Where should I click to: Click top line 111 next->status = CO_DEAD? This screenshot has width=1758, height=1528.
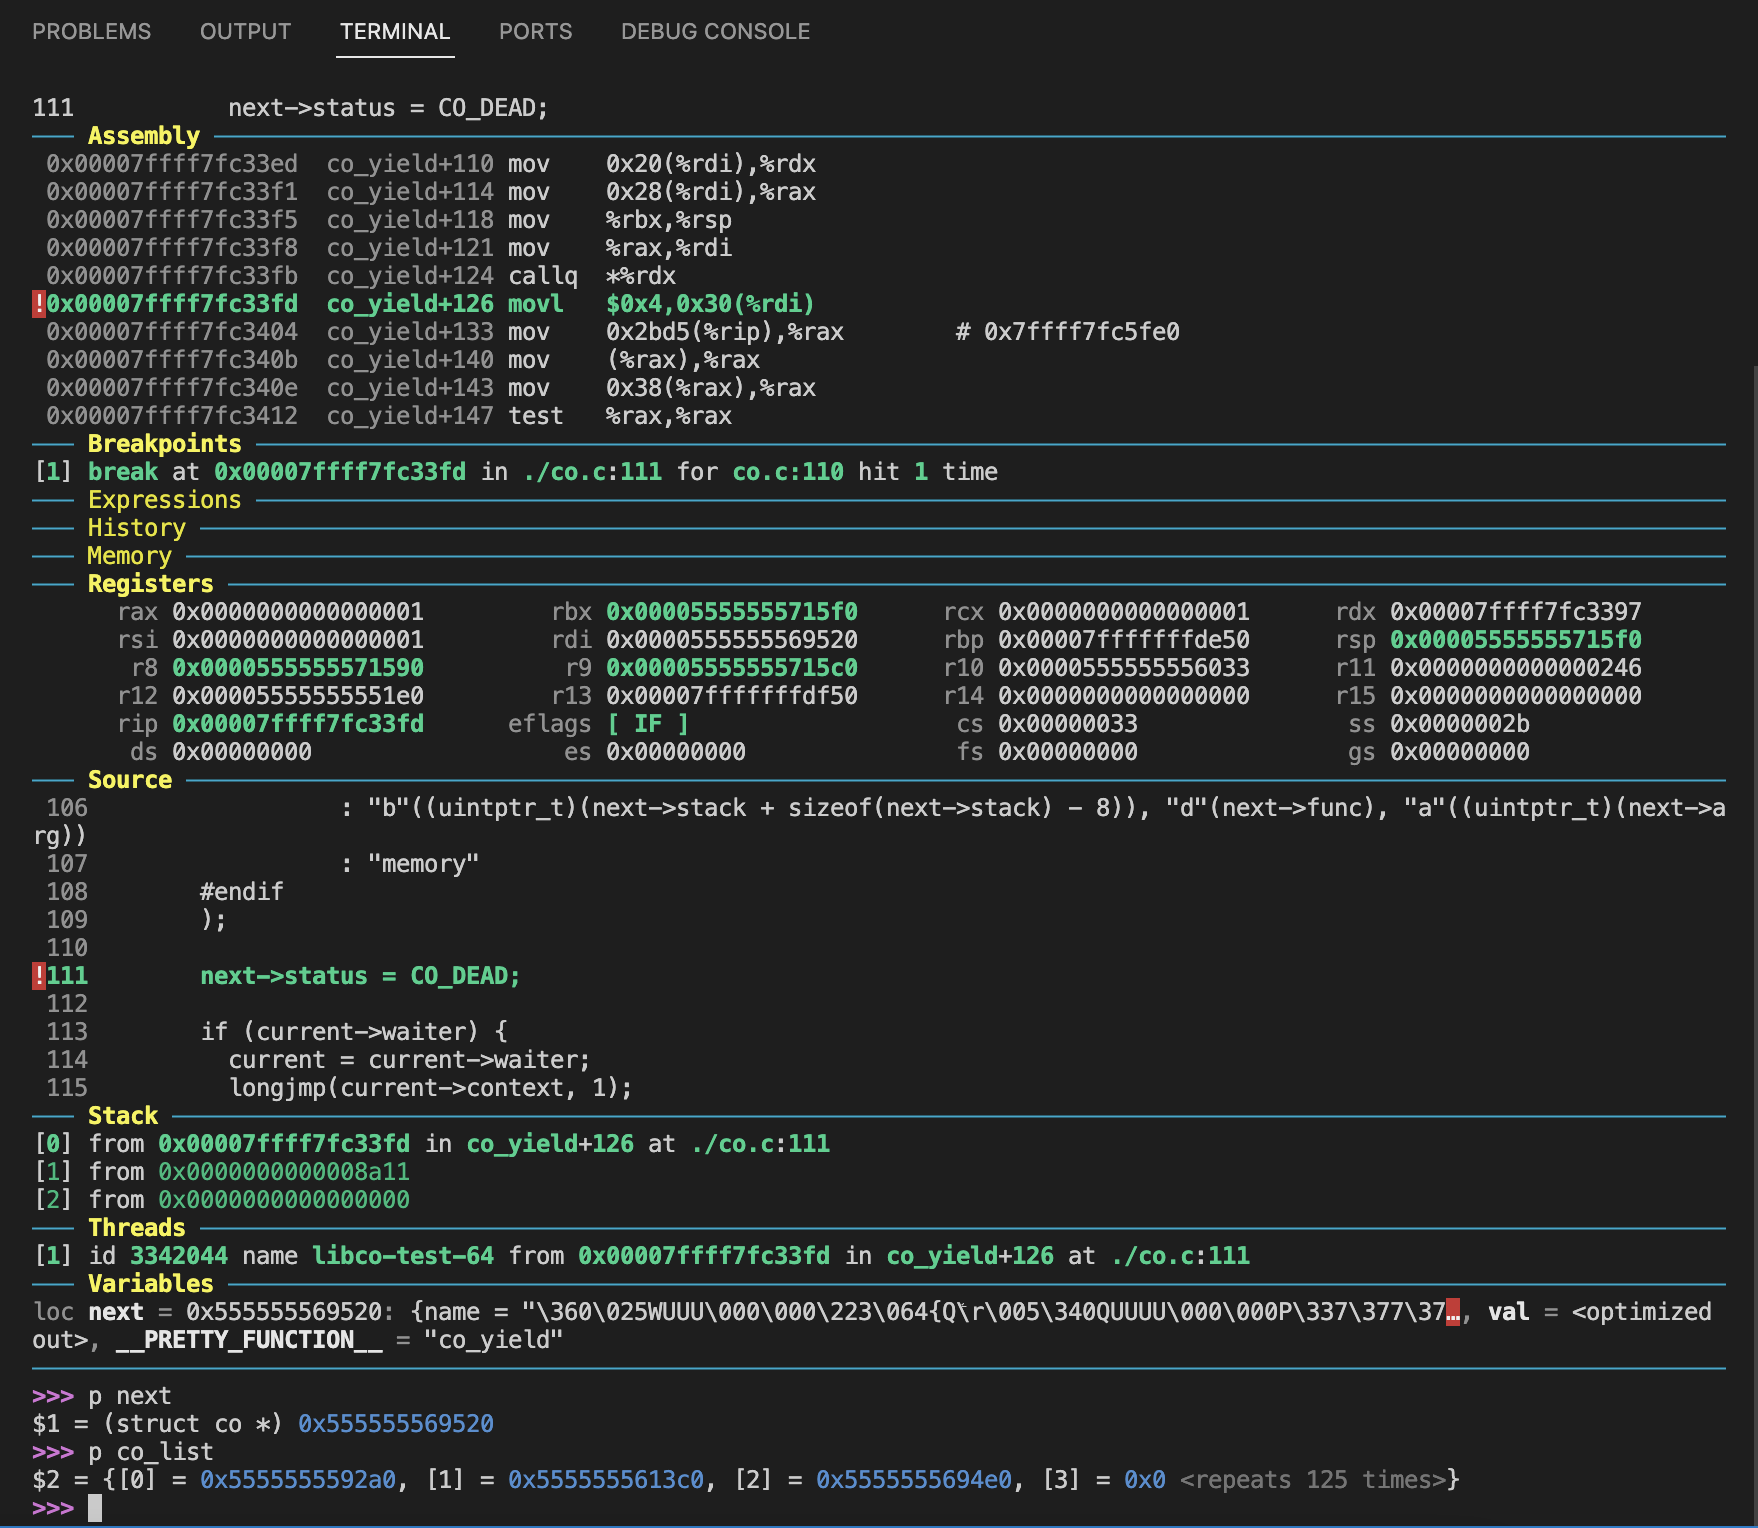coord(291,107)
